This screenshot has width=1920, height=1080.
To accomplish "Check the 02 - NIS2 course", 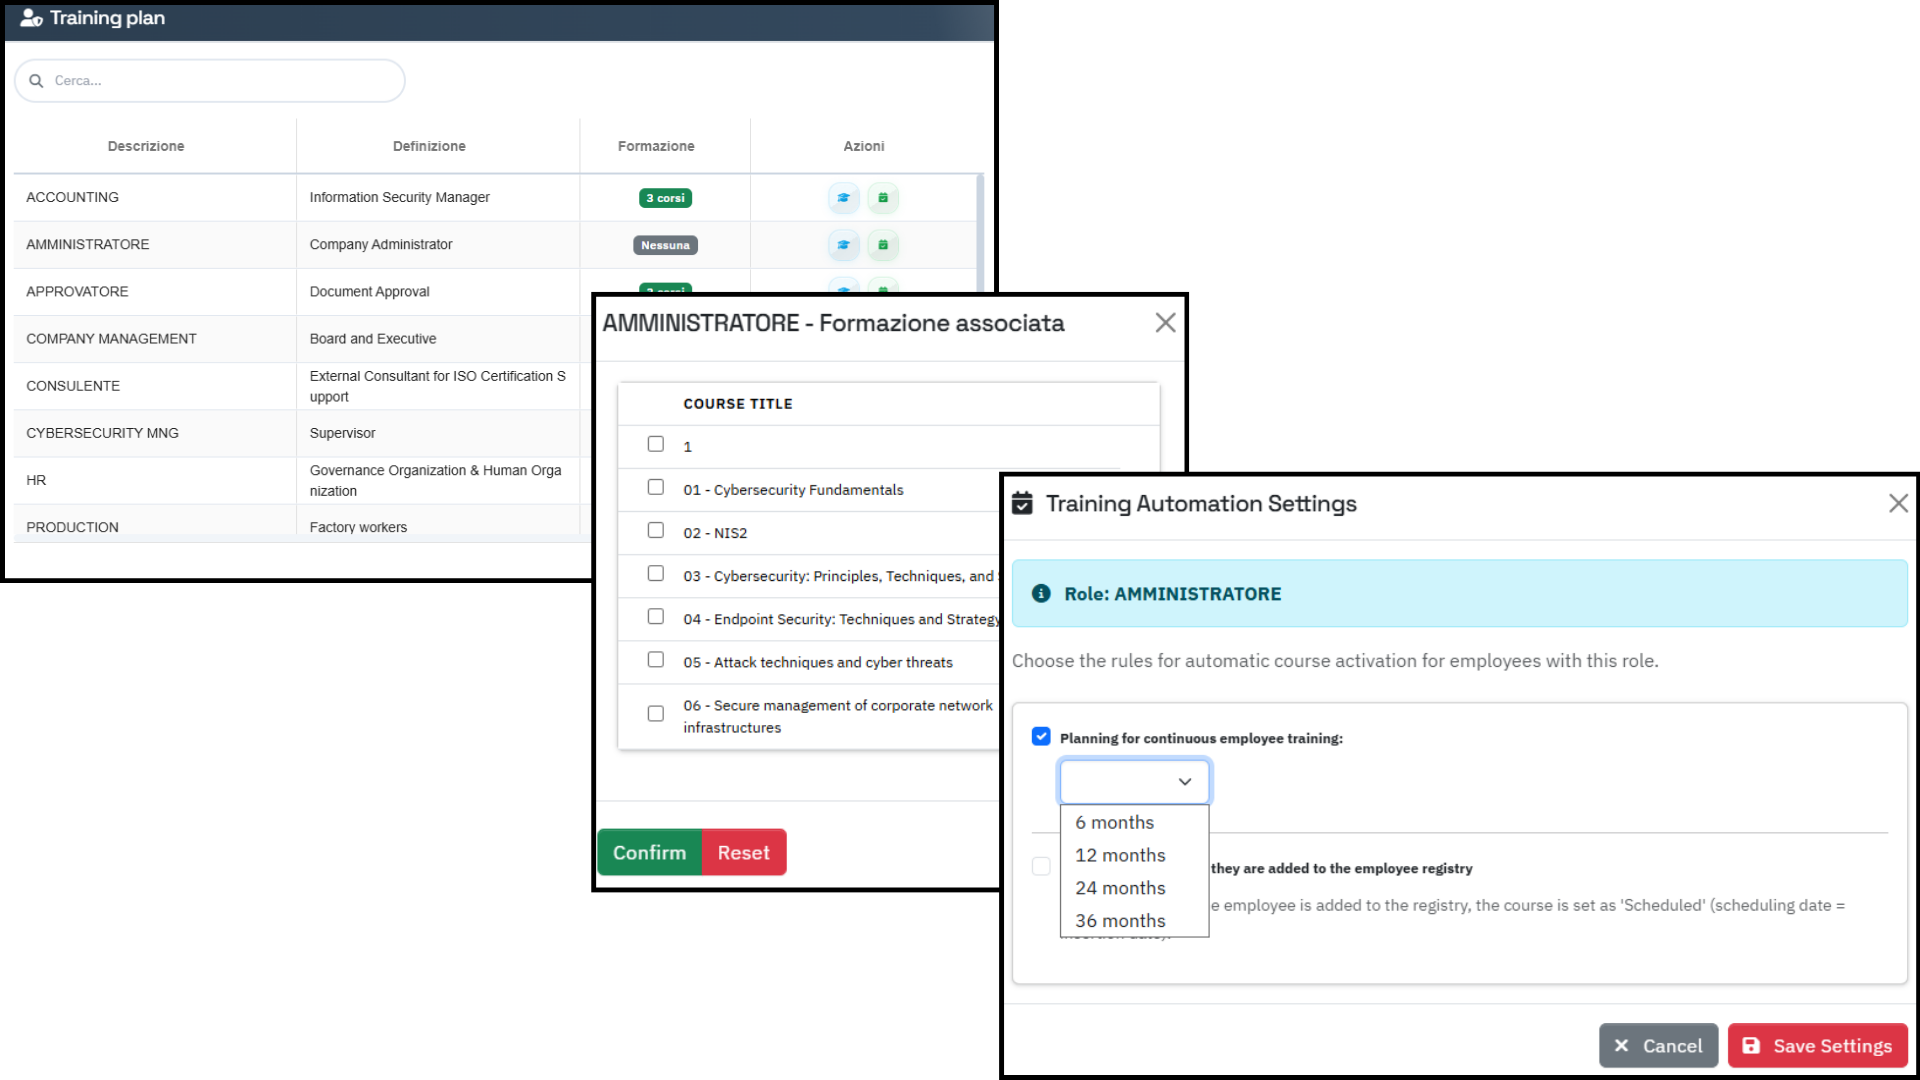I will (x=656, y=530).
